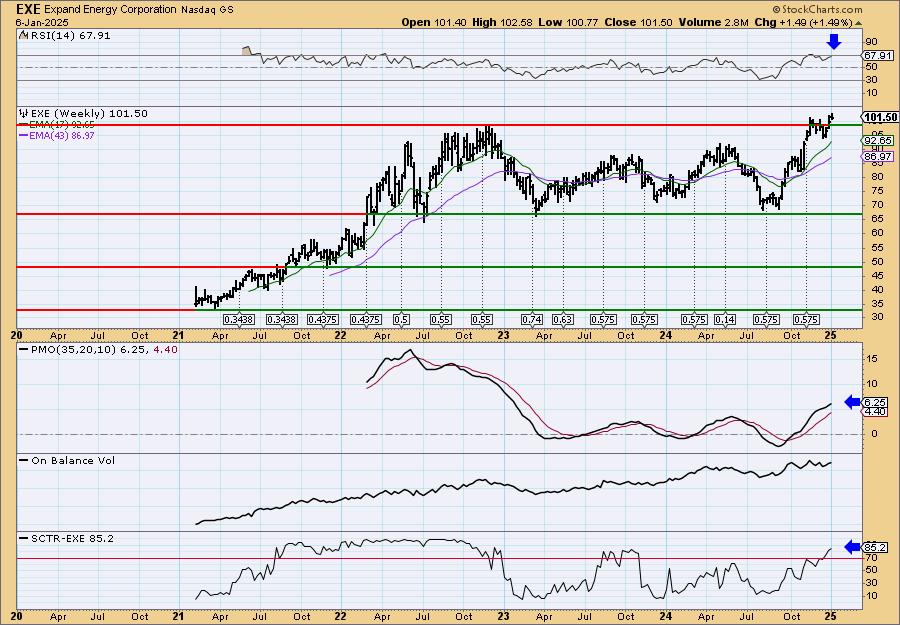The width and height of the screenshot is (900, 625).
Task: Click the Chg +1.49 (+1.49%) value
Action: [804, 22]
